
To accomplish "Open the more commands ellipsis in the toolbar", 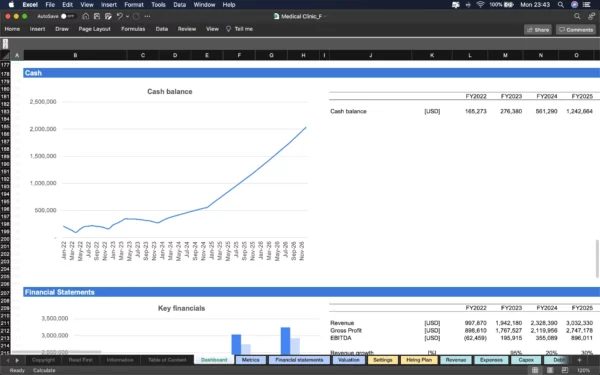I will (147, 16).
